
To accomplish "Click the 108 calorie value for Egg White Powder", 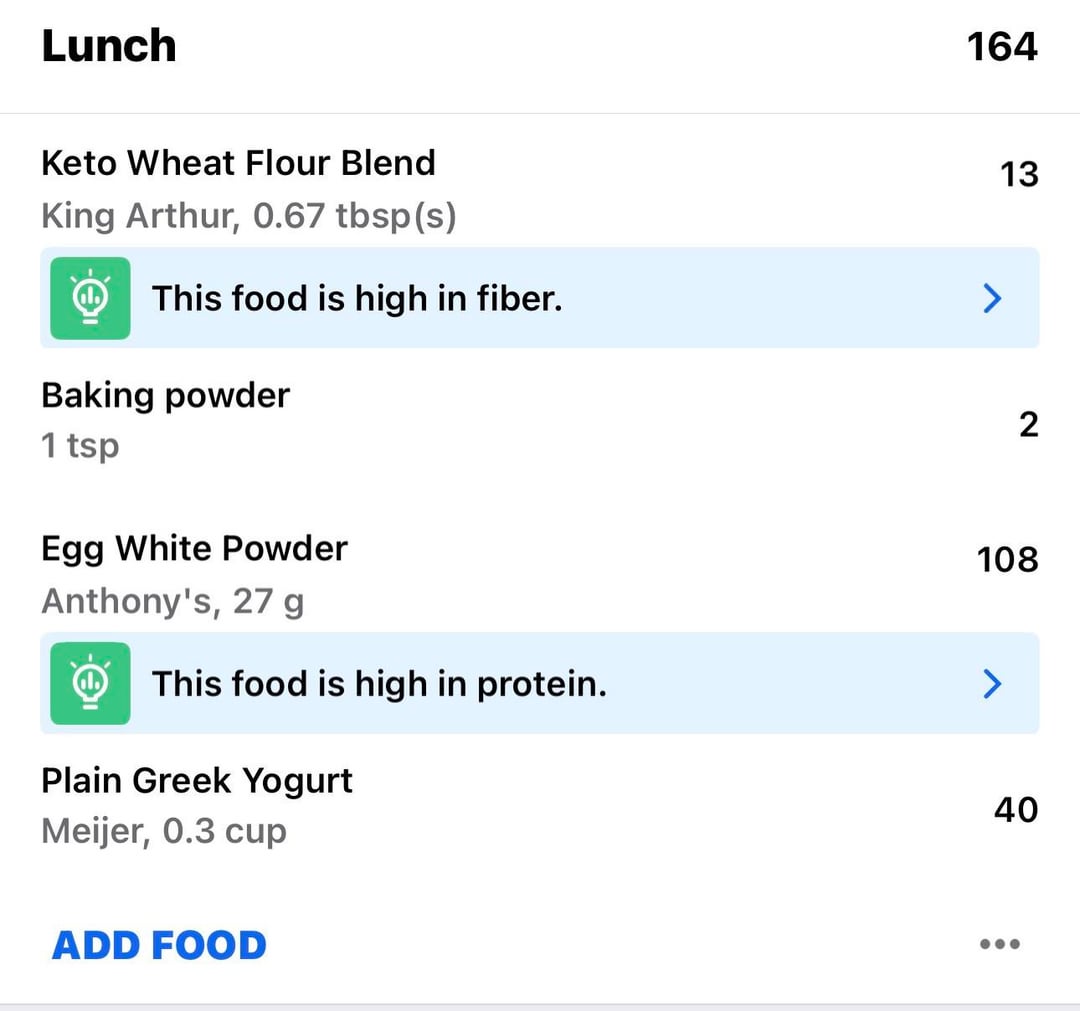I will 1007,560.
